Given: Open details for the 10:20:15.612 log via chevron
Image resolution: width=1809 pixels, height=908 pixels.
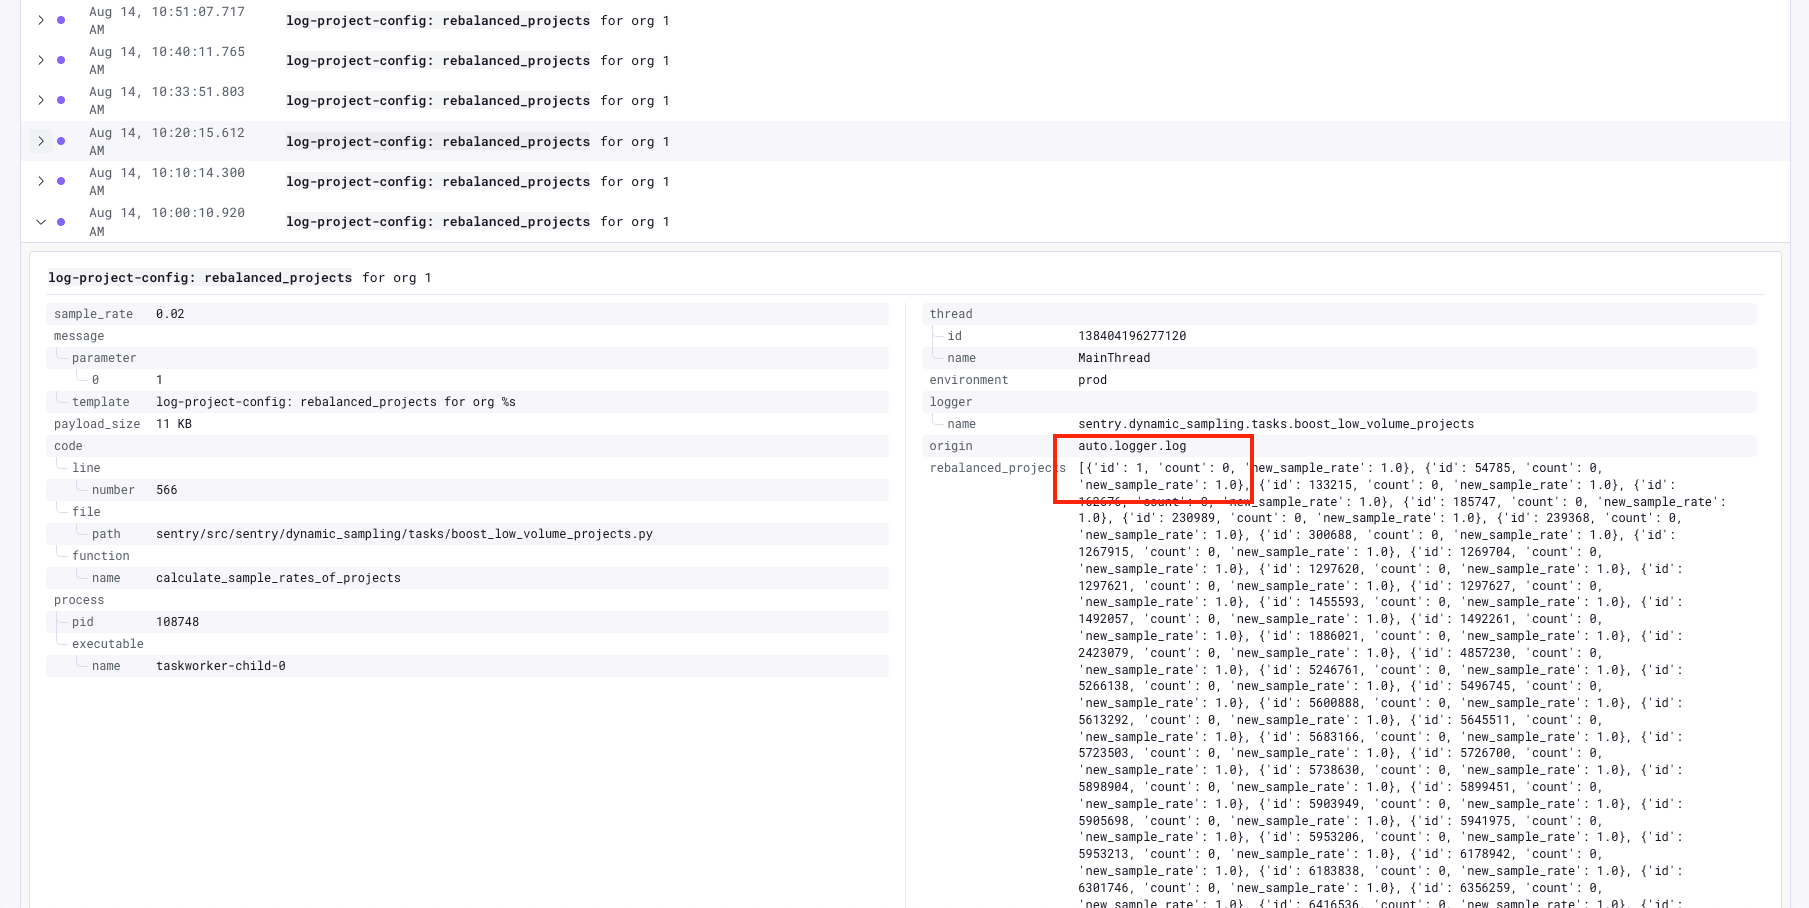Looking at the screenshot, I should click(x=41, y=141).
